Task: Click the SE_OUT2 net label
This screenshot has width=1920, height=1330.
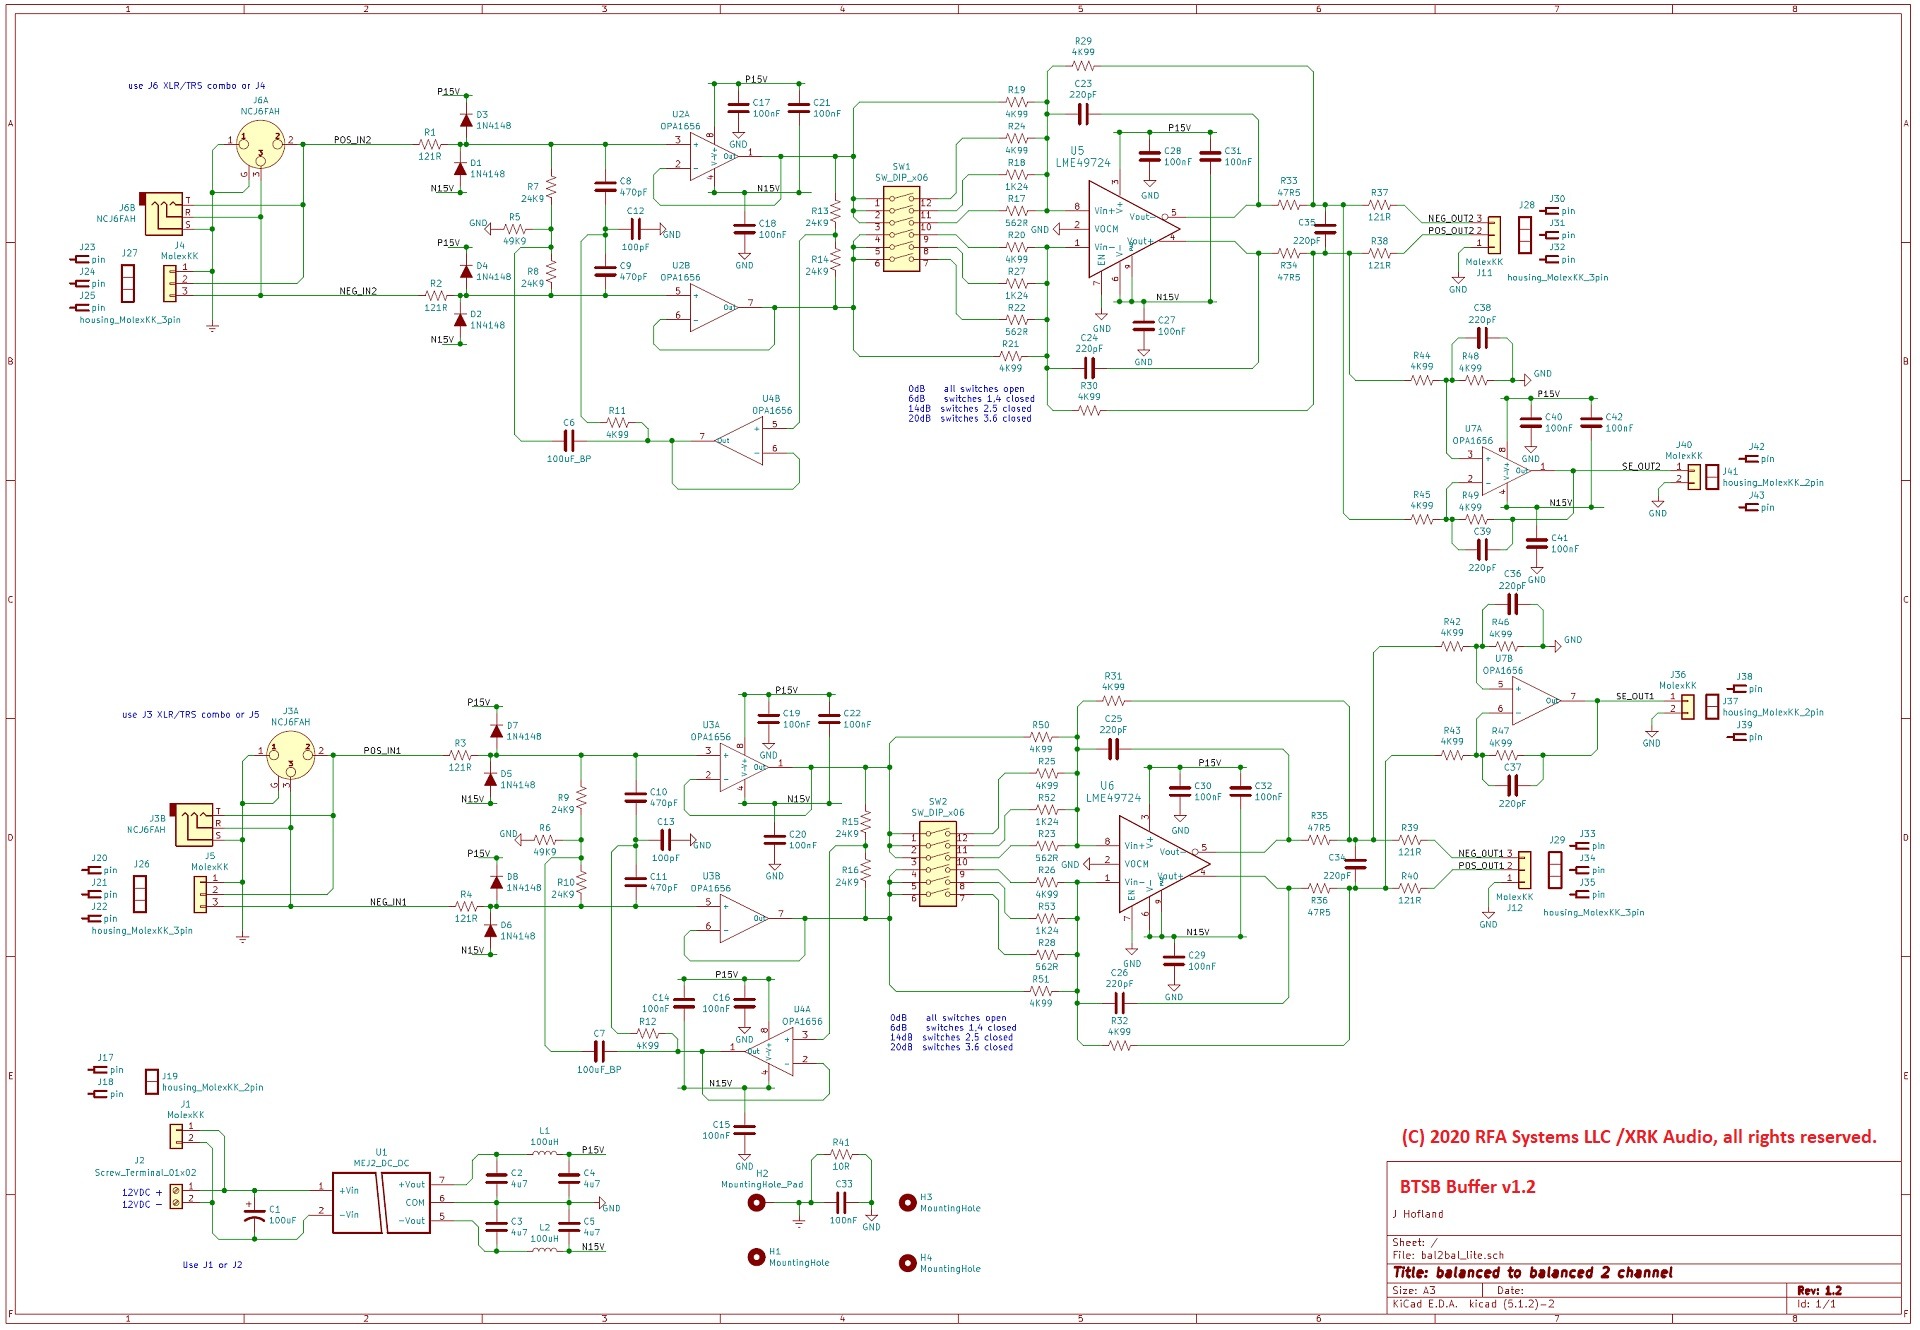Action: [1641, 467]
